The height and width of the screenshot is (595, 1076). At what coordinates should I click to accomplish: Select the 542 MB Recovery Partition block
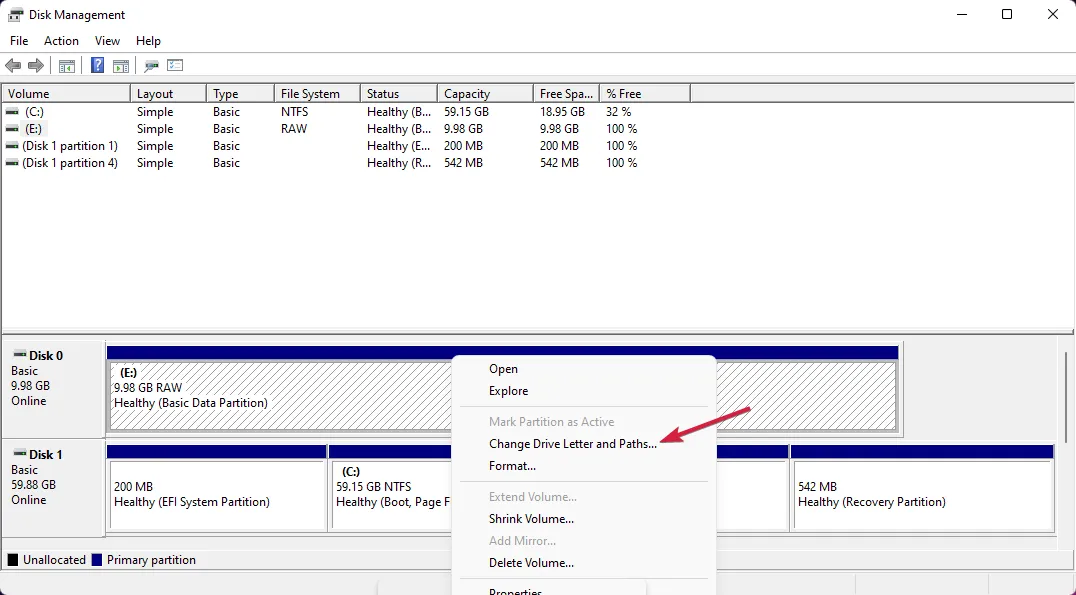click(x=920, y=495)
